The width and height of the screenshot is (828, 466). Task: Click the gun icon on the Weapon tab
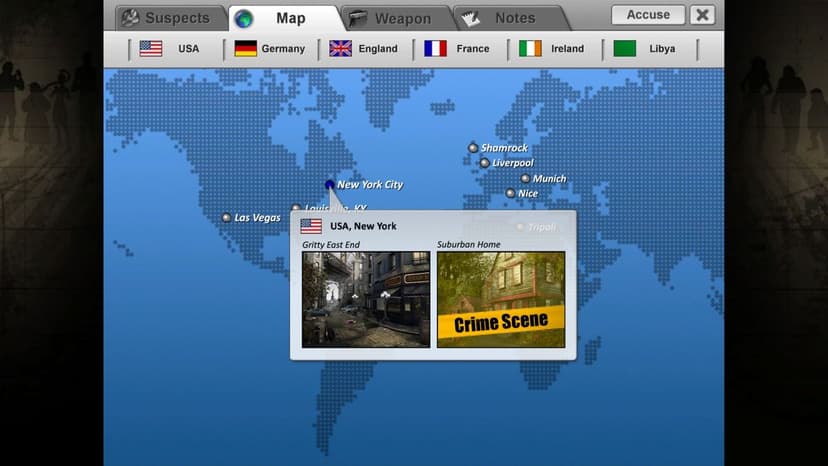(x=357, y=18)
